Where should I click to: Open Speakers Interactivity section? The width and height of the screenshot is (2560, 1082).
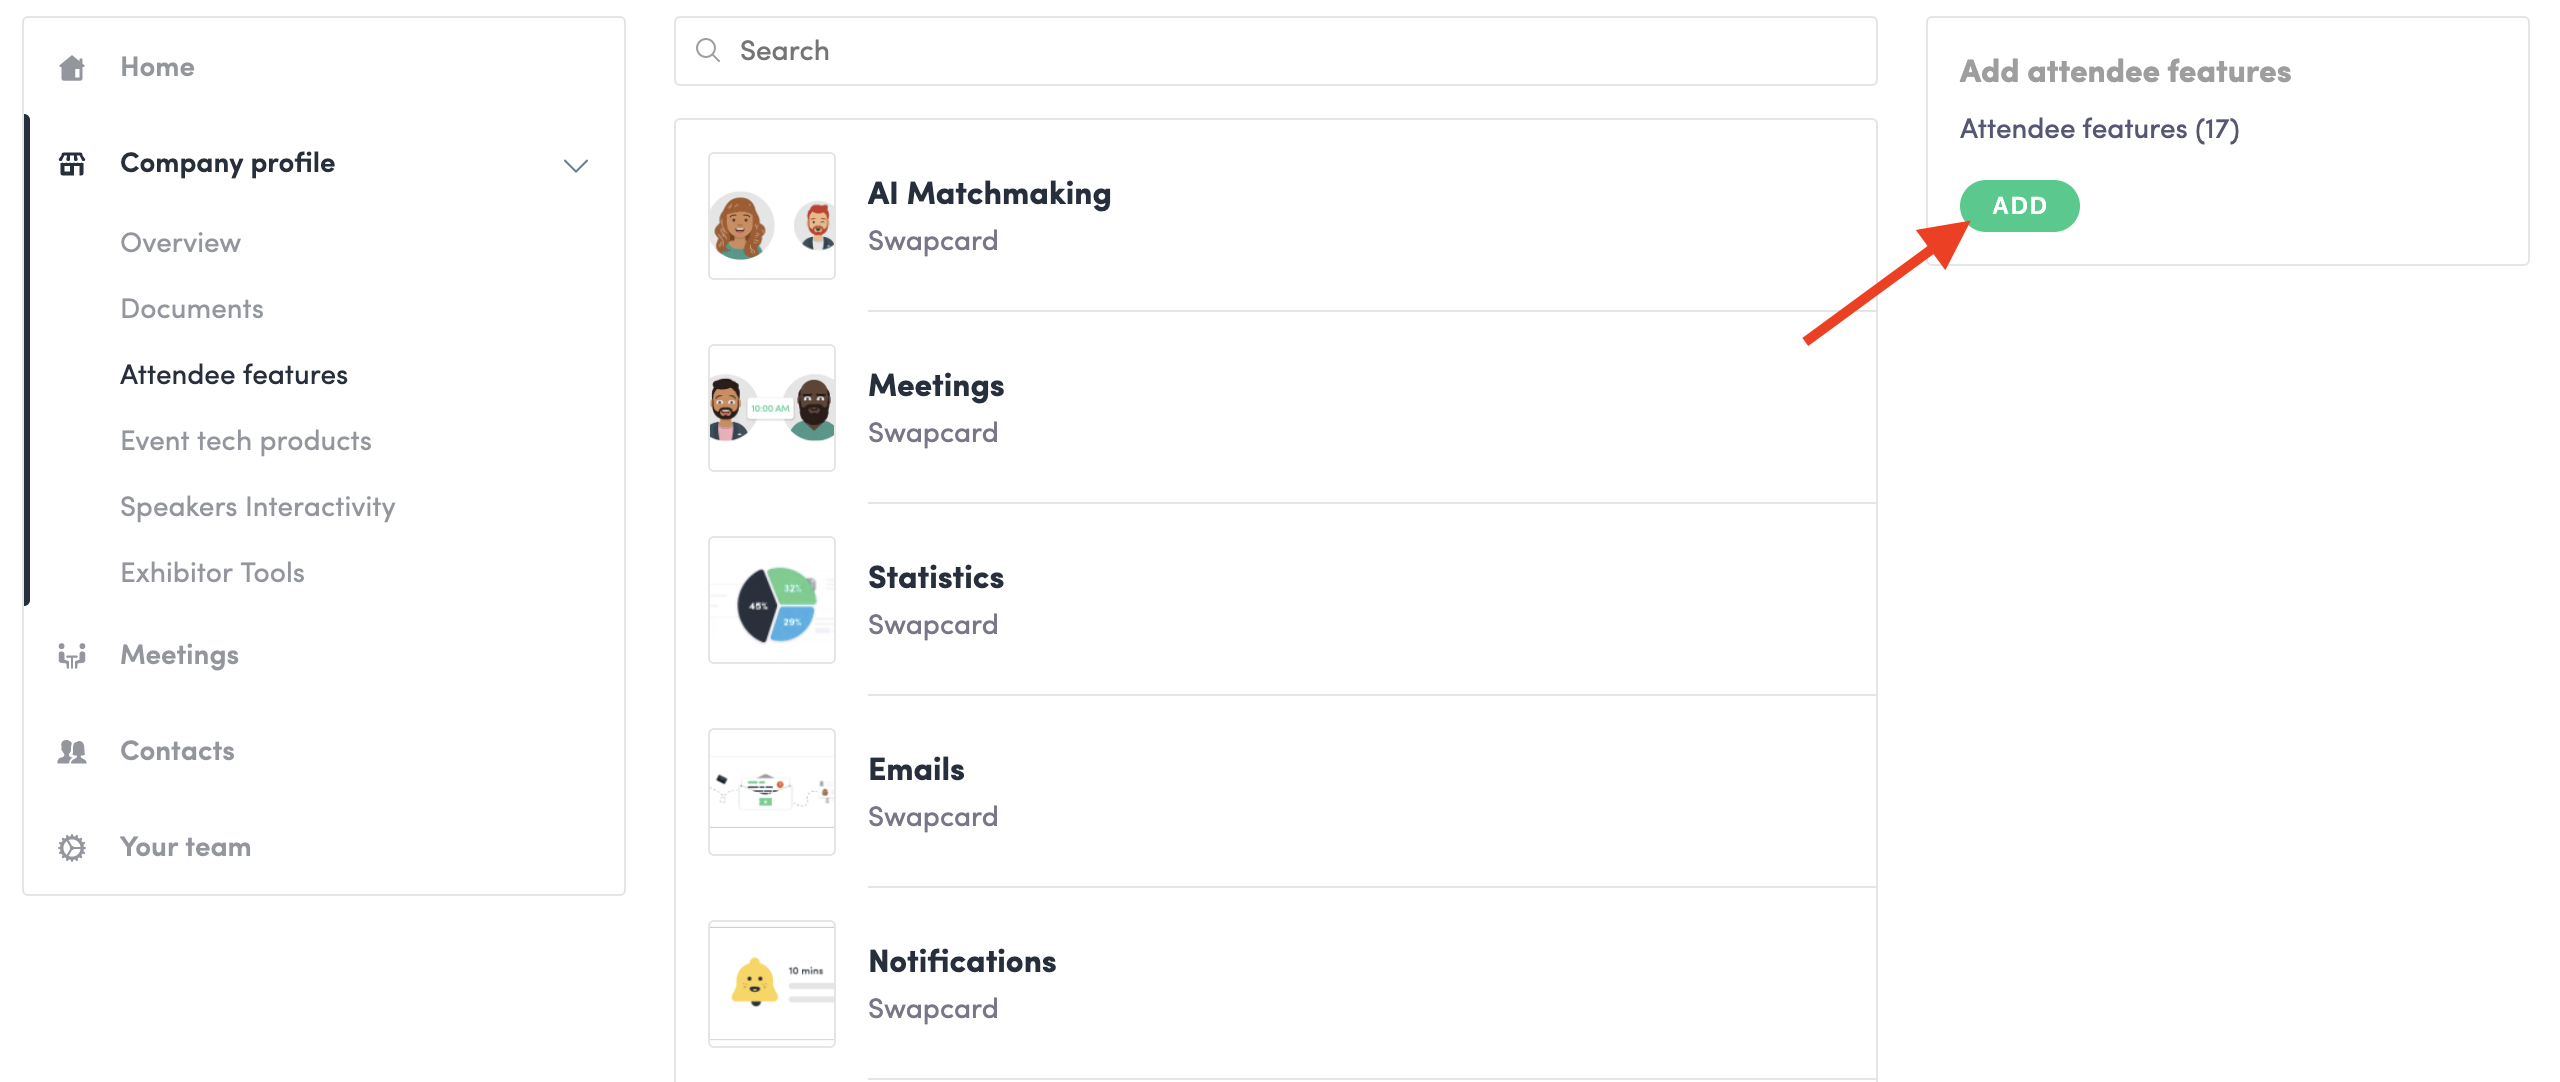(258, 507)
